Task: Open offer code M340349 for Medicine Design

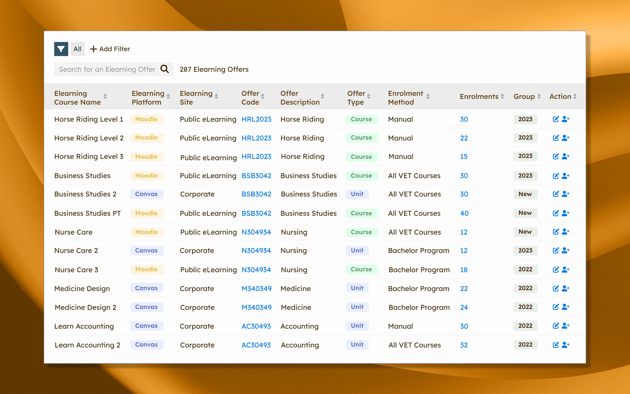Action: tap(256, 288)
